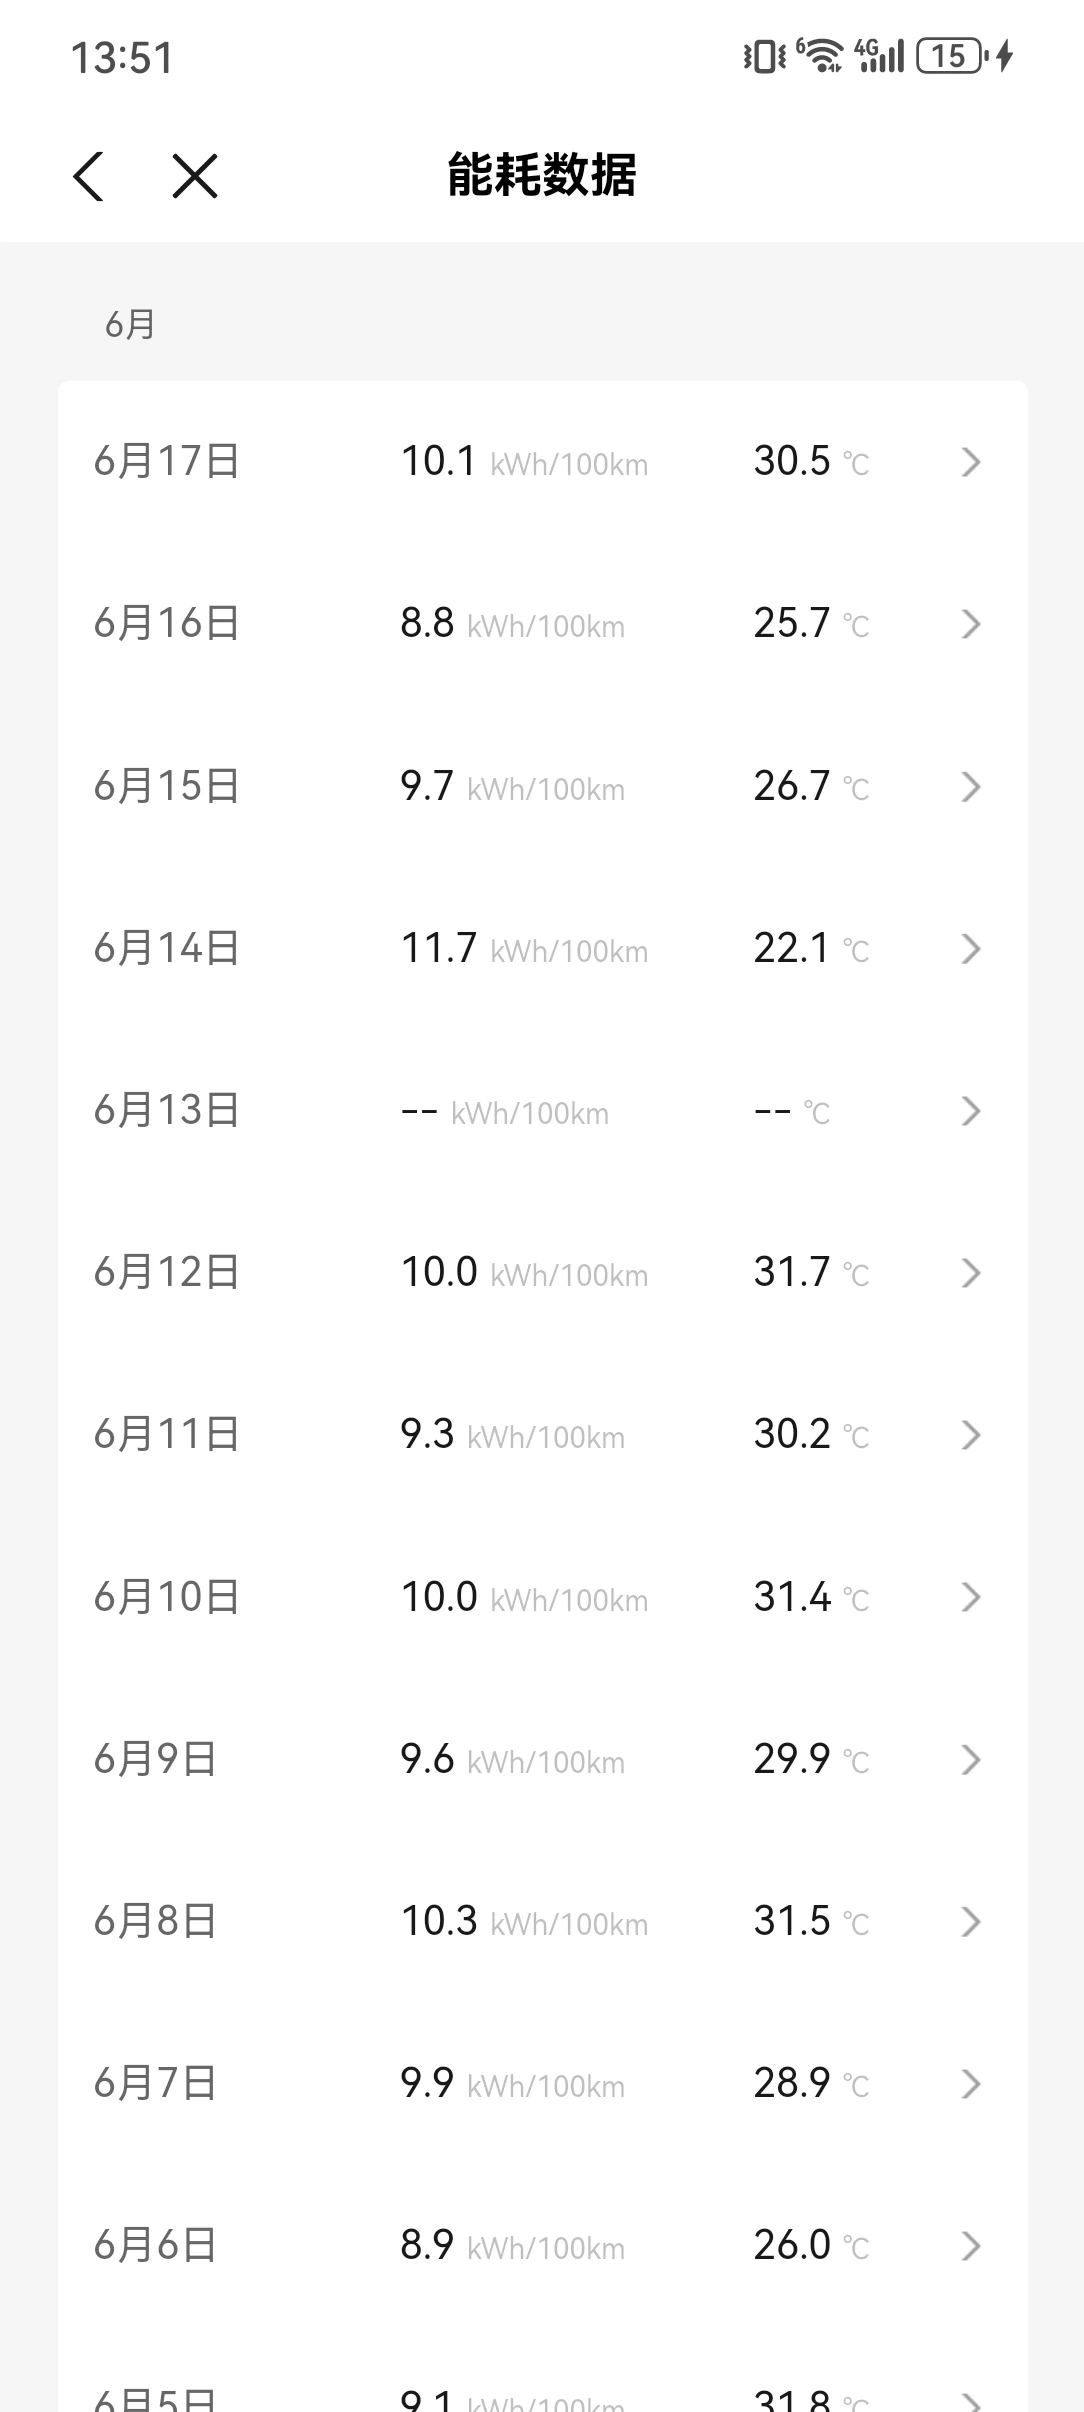Expand the 6月7日 row chevron
Screen dimensions: 1084x2412
point(970,2084)
